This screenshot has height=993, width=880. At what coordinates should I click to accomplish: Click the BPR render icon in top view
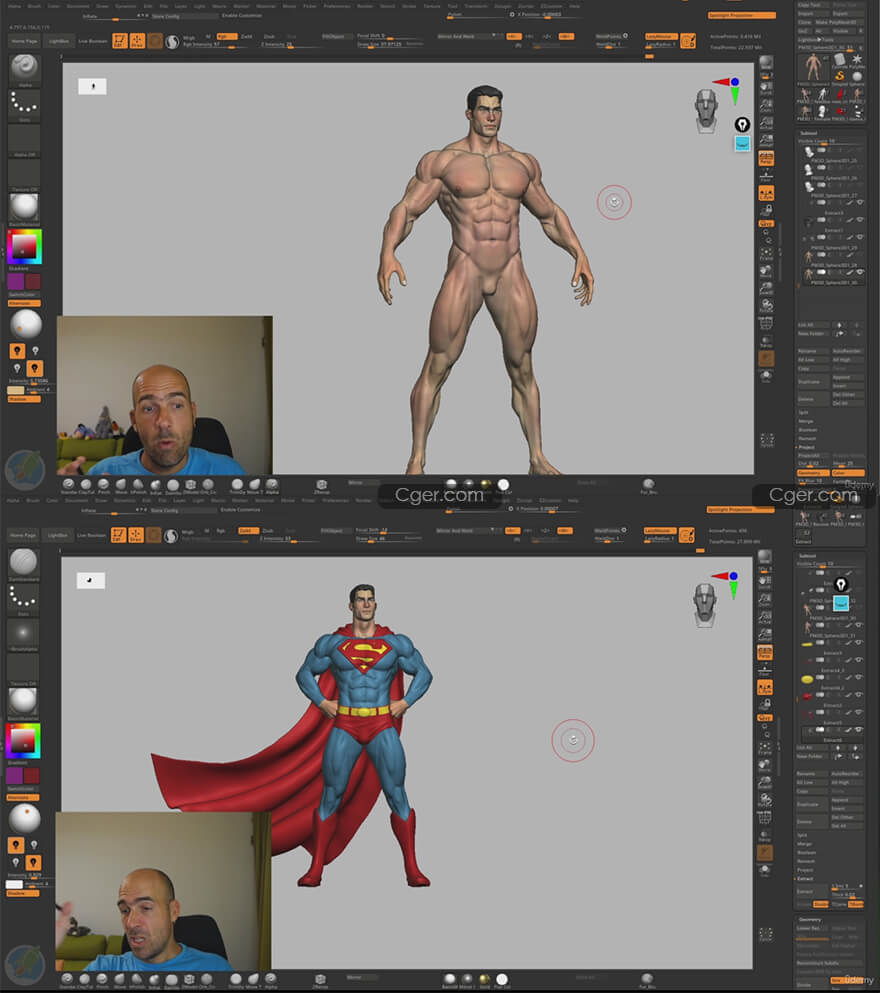pyautogui.click(x=766, y=63)
